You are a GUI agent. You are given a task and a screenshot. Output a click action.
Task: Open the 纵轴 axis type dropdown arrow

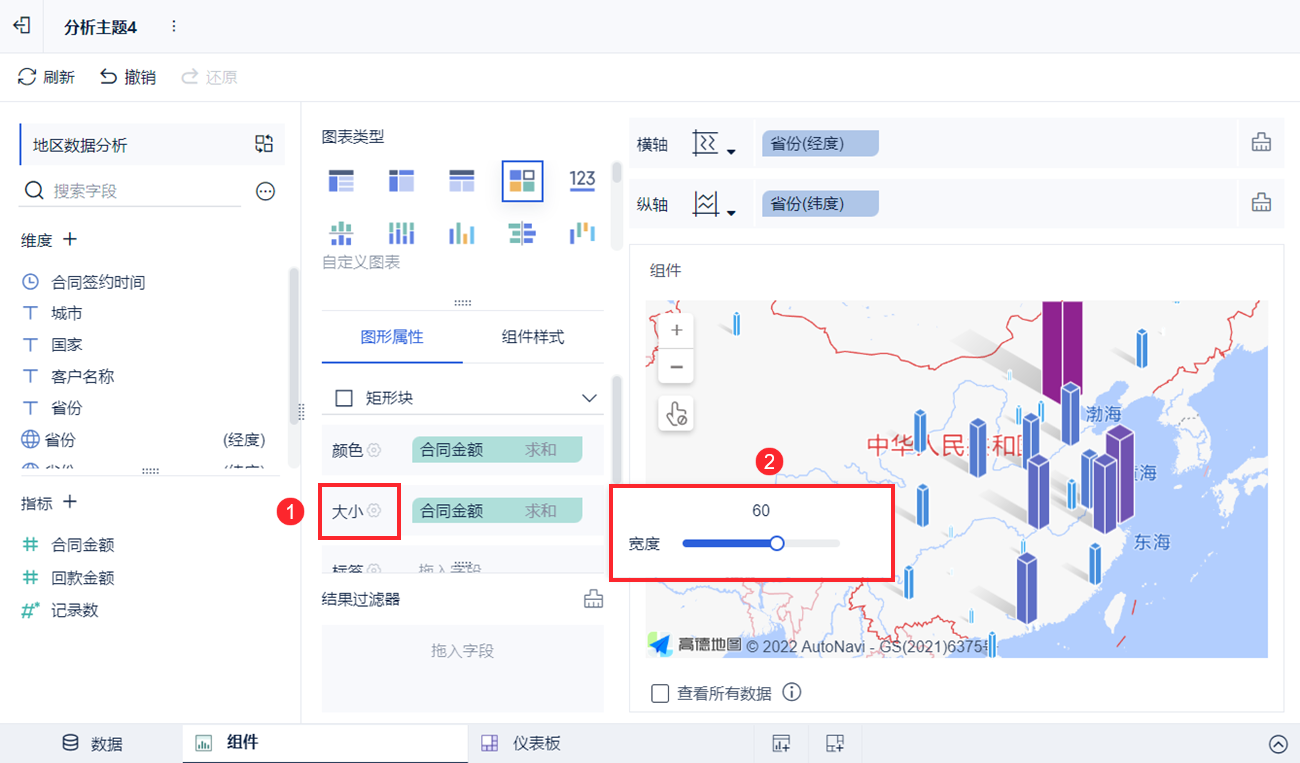[x=731, y=212]
